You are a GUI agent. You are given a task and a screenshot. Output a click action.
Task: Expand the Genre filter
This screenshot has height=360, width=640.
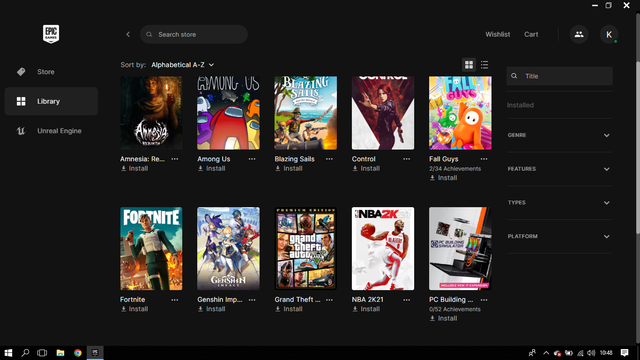tap(559, 135)
